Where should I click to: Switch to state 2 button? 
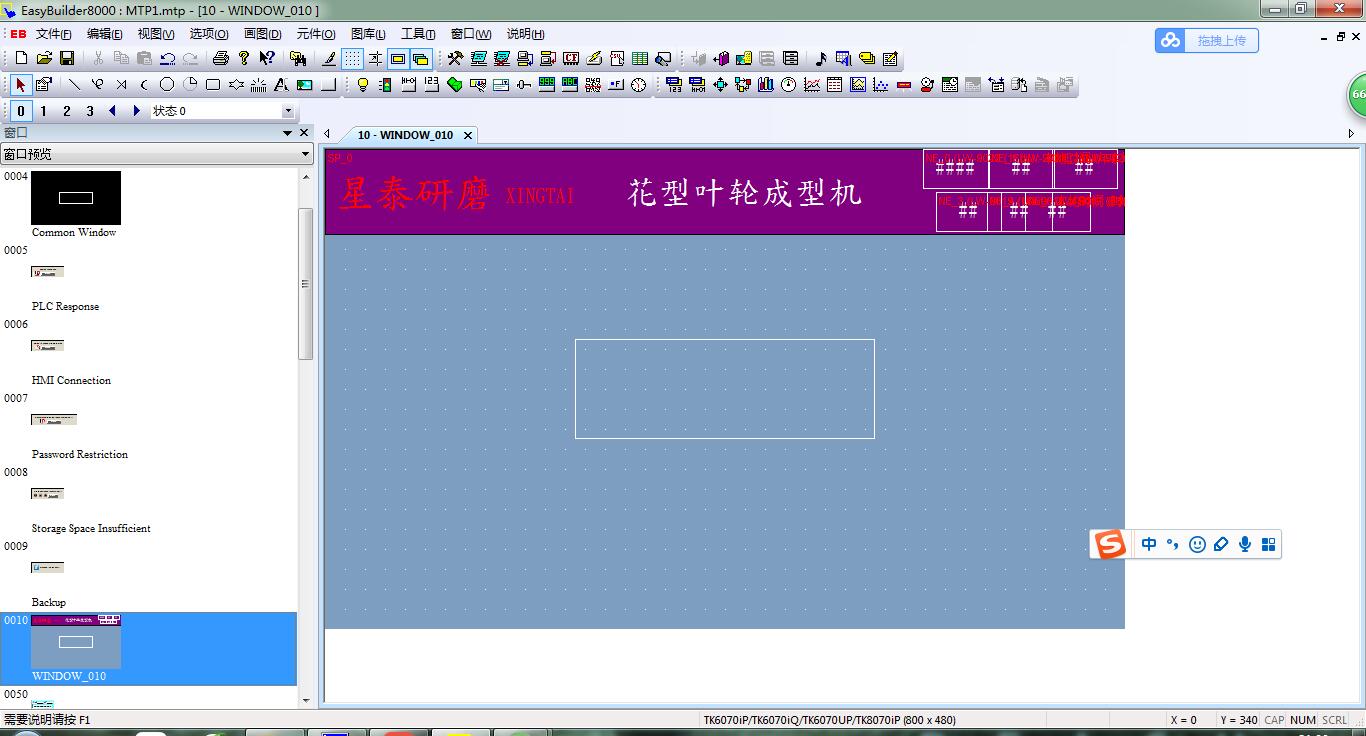pos(67,111)
